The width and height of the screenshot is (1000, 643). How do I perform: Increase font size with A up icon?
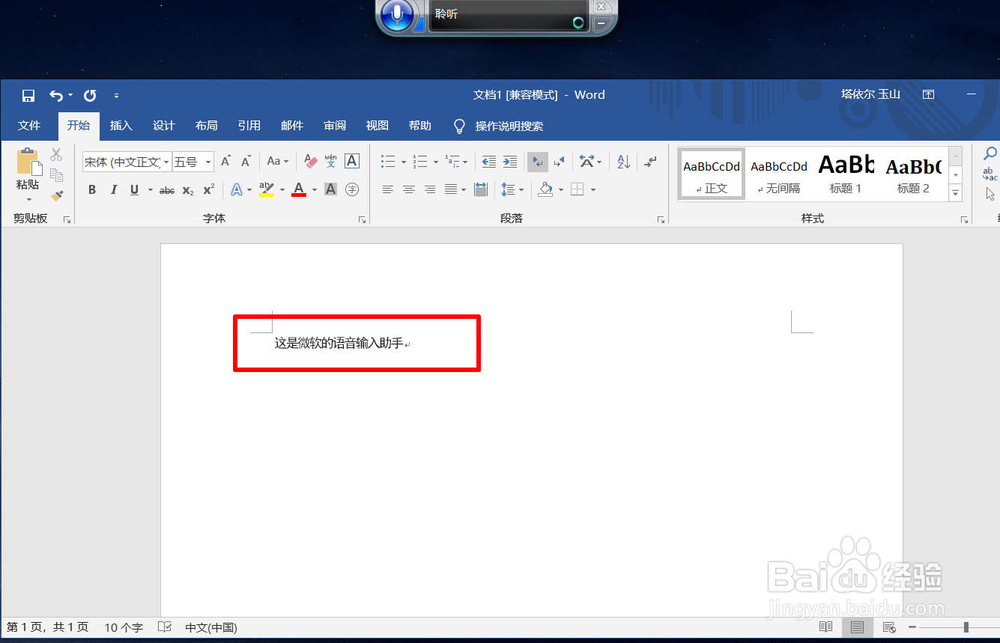[226, 161]
